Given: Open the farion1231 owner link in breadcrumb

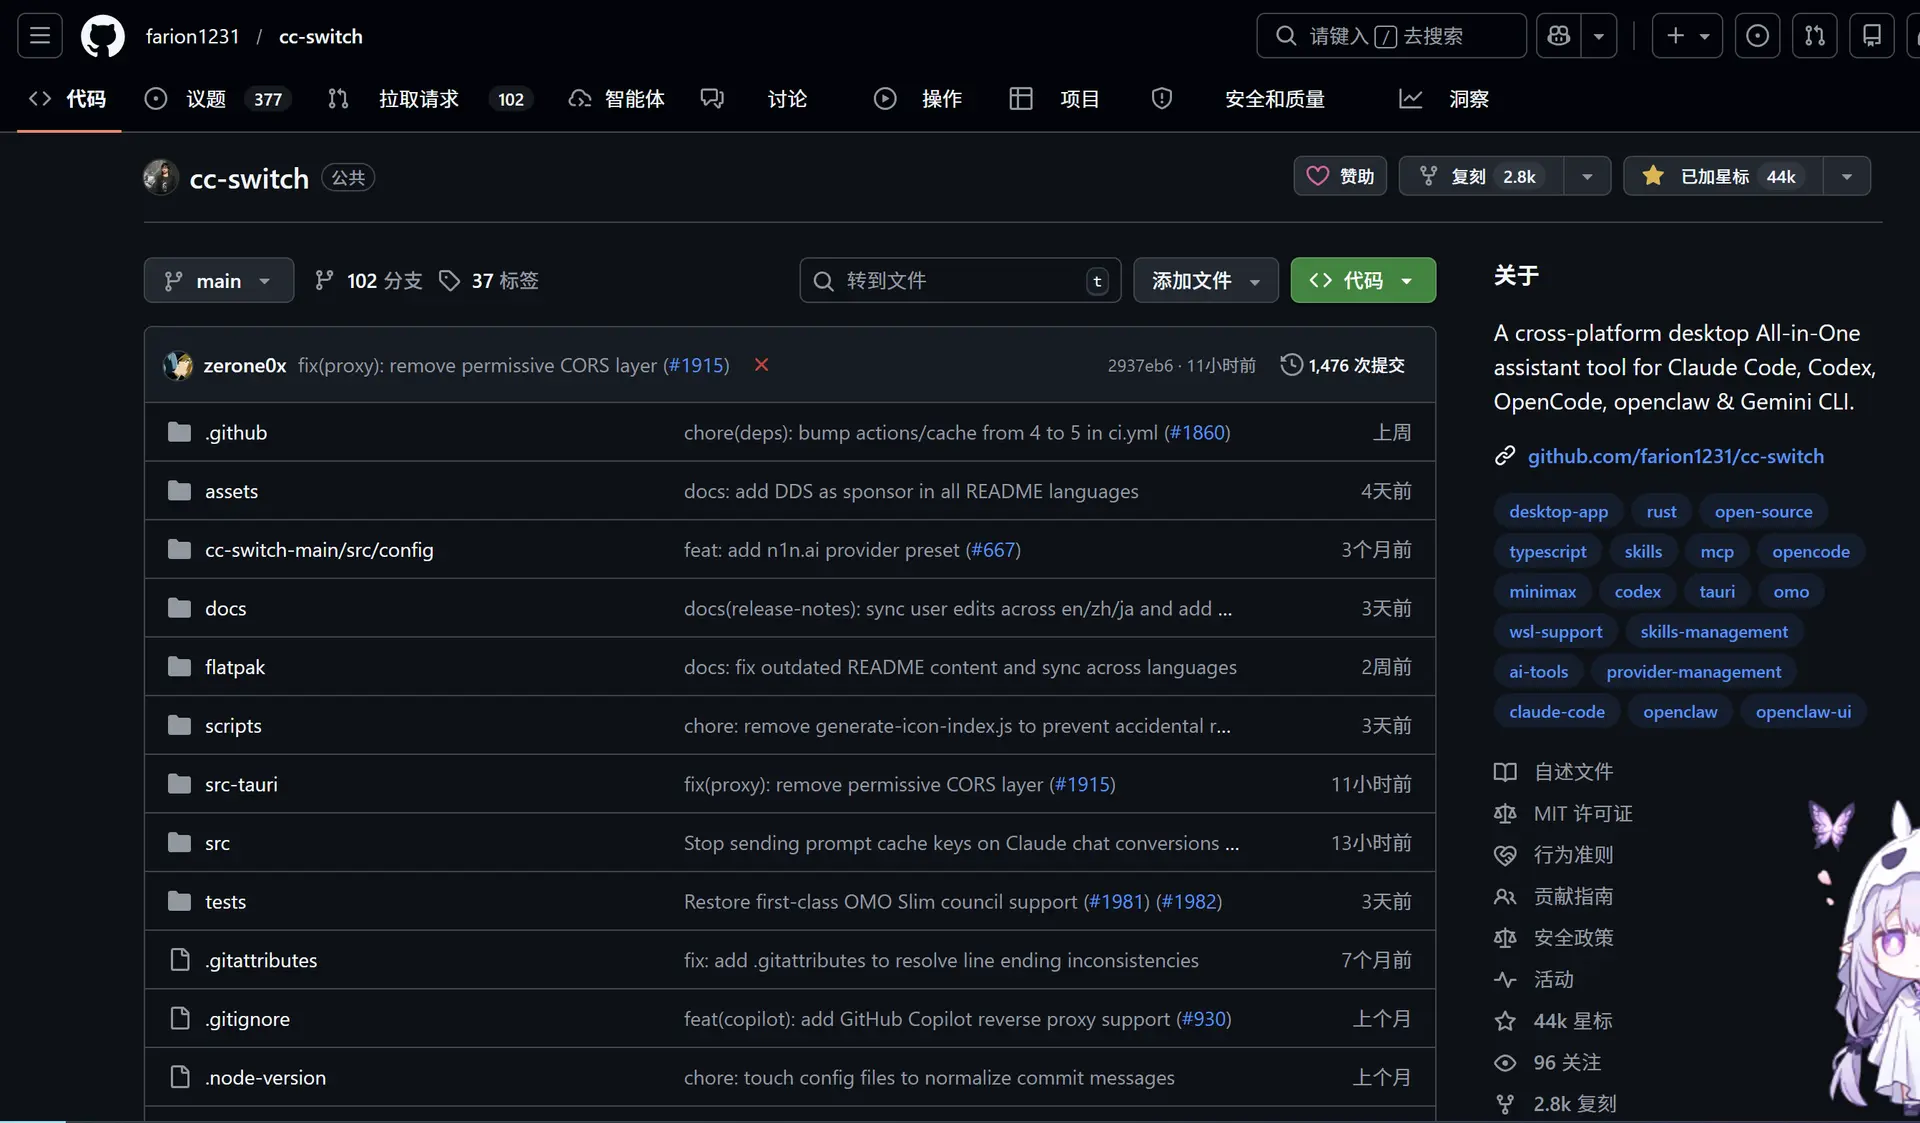Looking at the screenshot, I should pyautogui.click(x=192, y=36).
